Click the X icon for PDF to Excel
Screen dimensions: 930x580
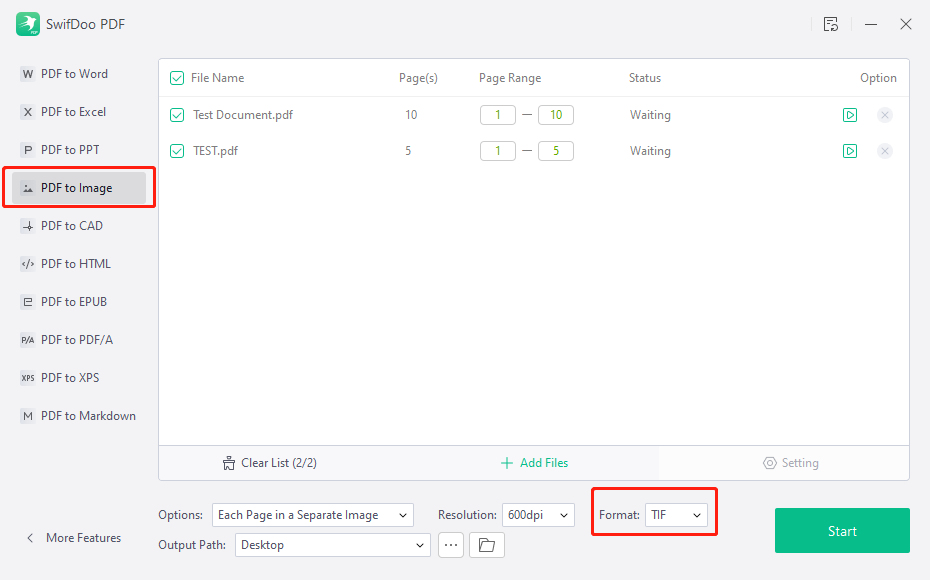(28, 112)
